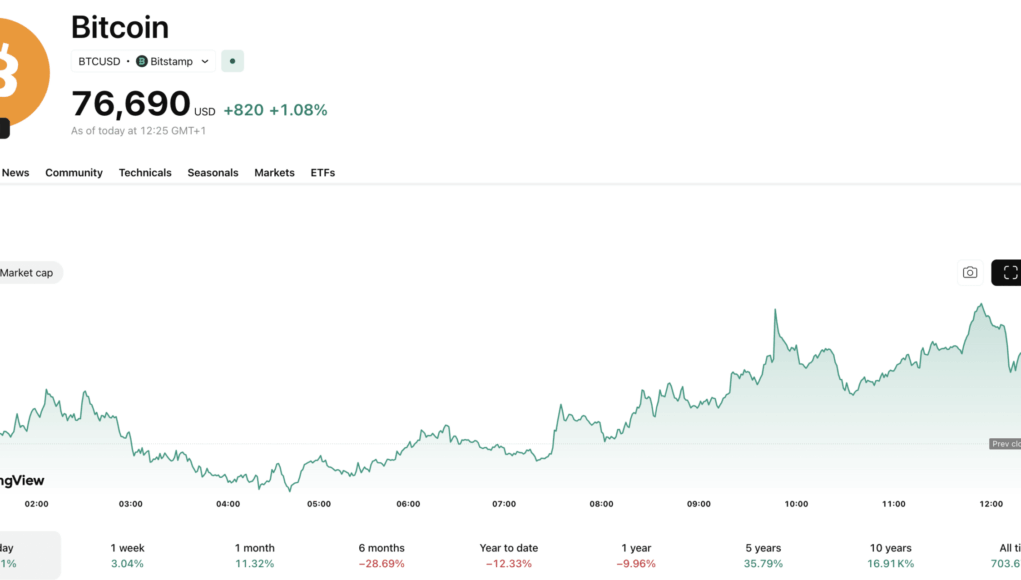
Task: Select the 5 years performance range
Action: [x=762, y=555]
